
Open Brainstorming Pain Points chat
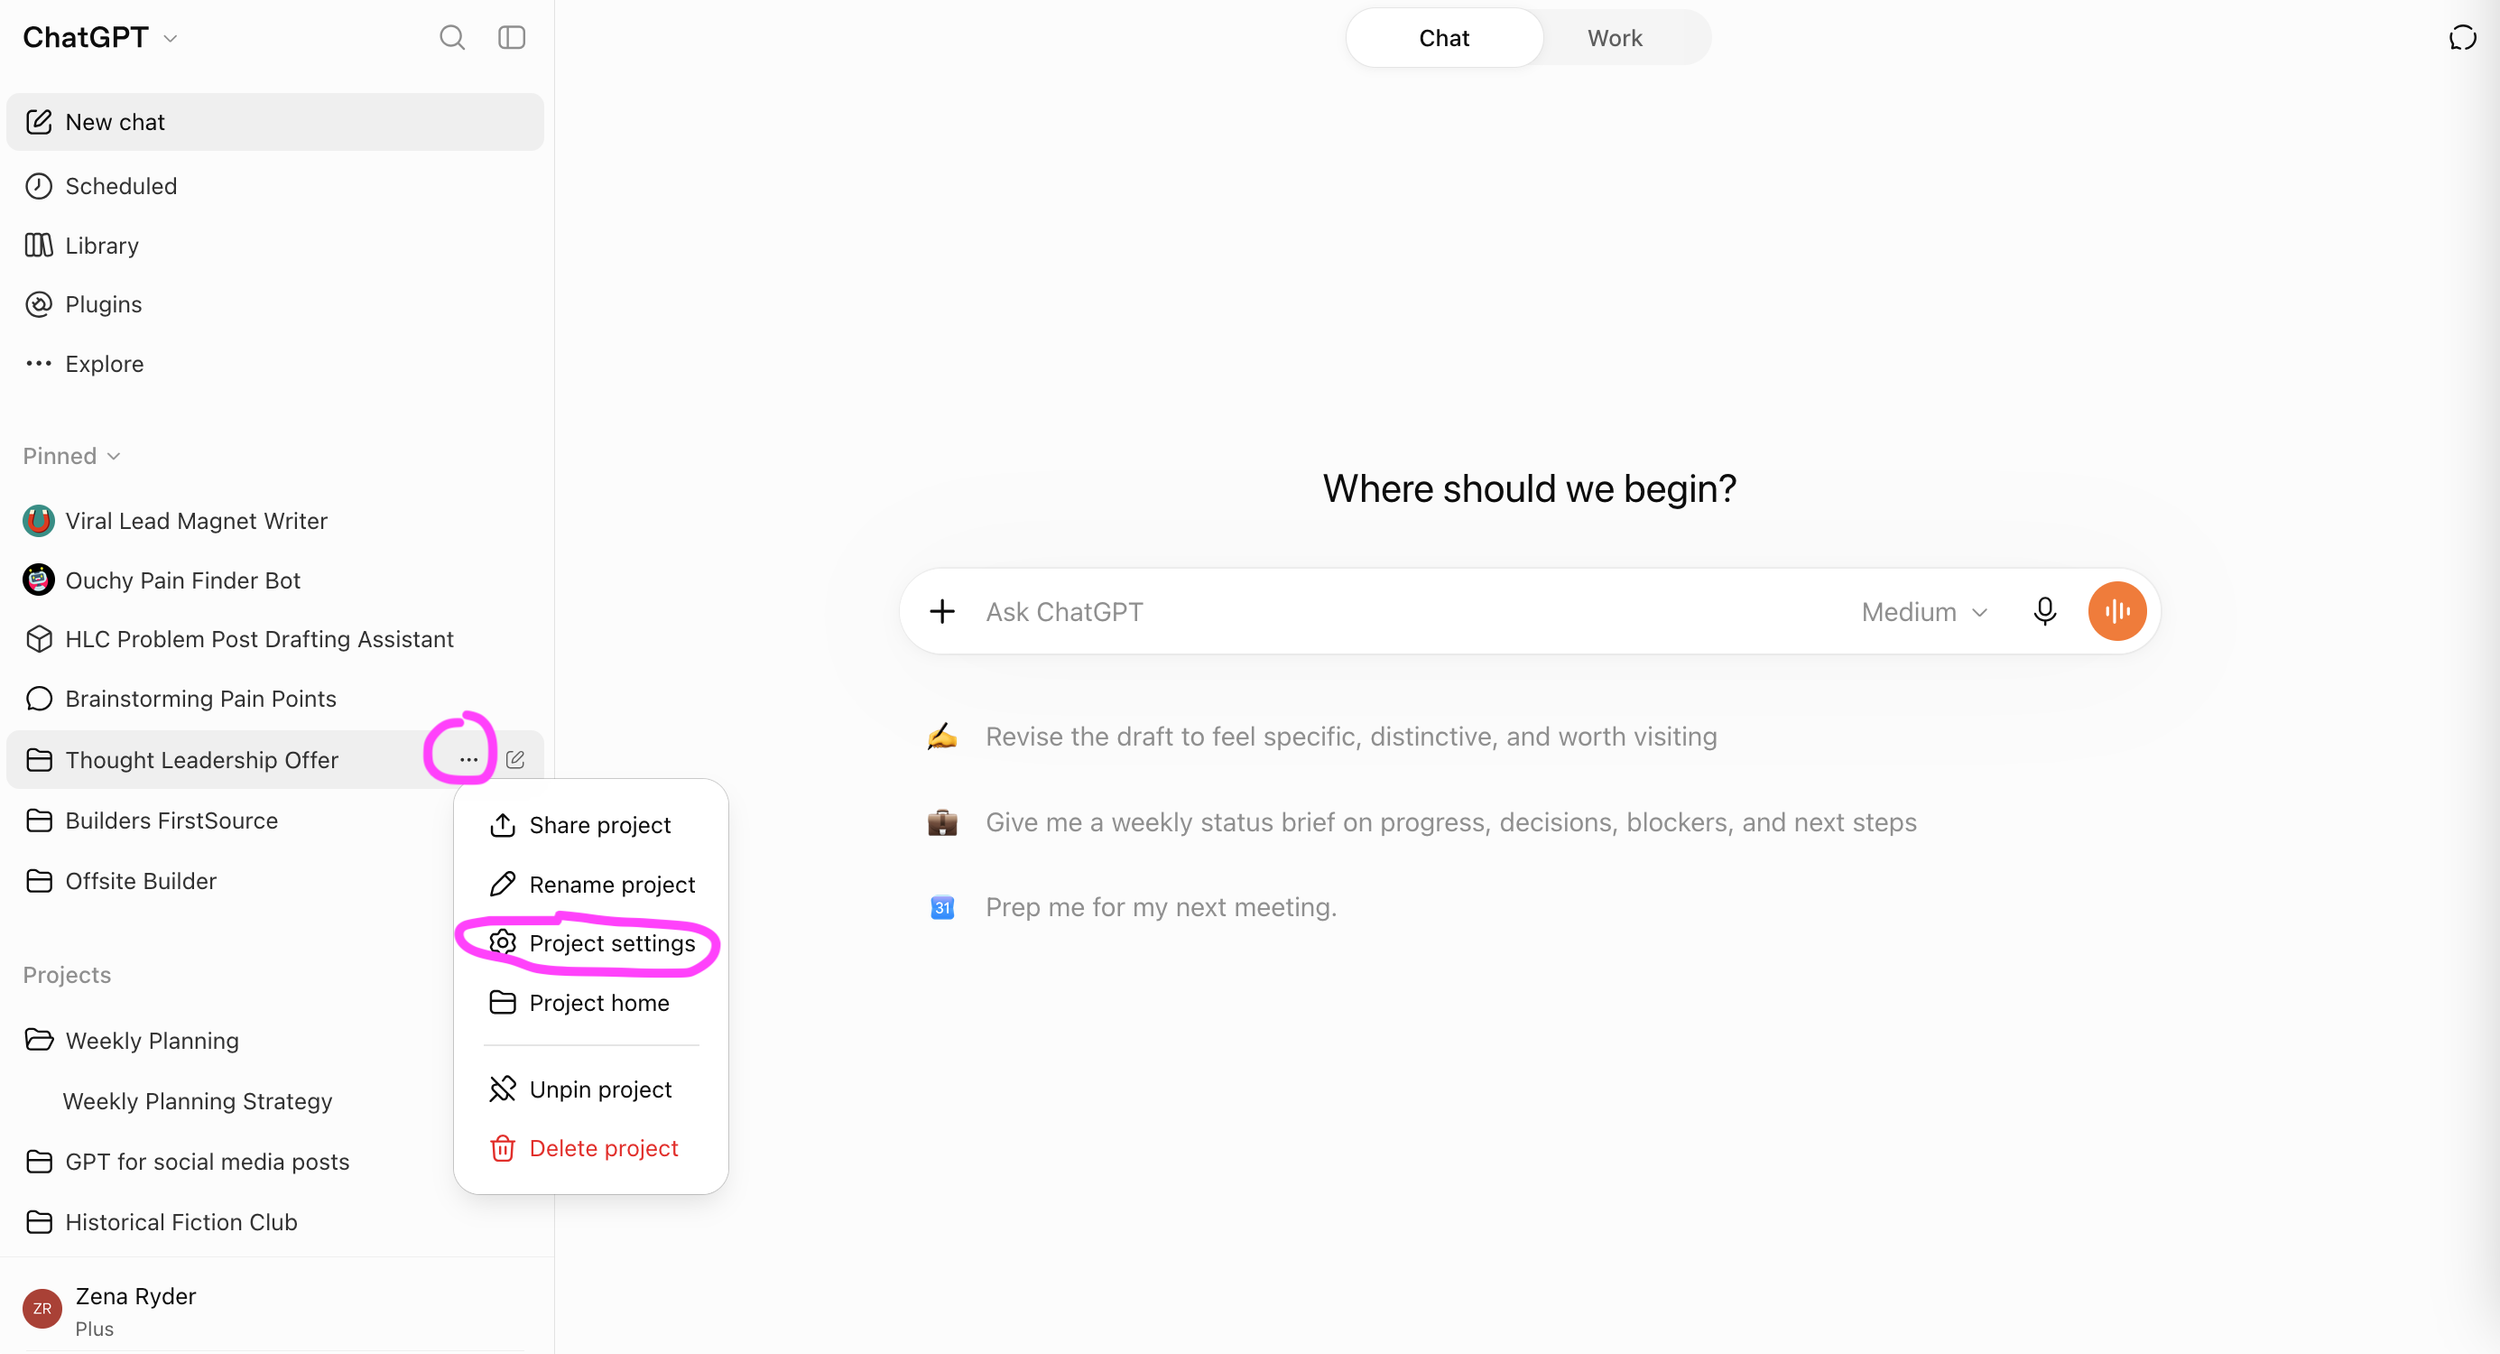click(275, 698)
